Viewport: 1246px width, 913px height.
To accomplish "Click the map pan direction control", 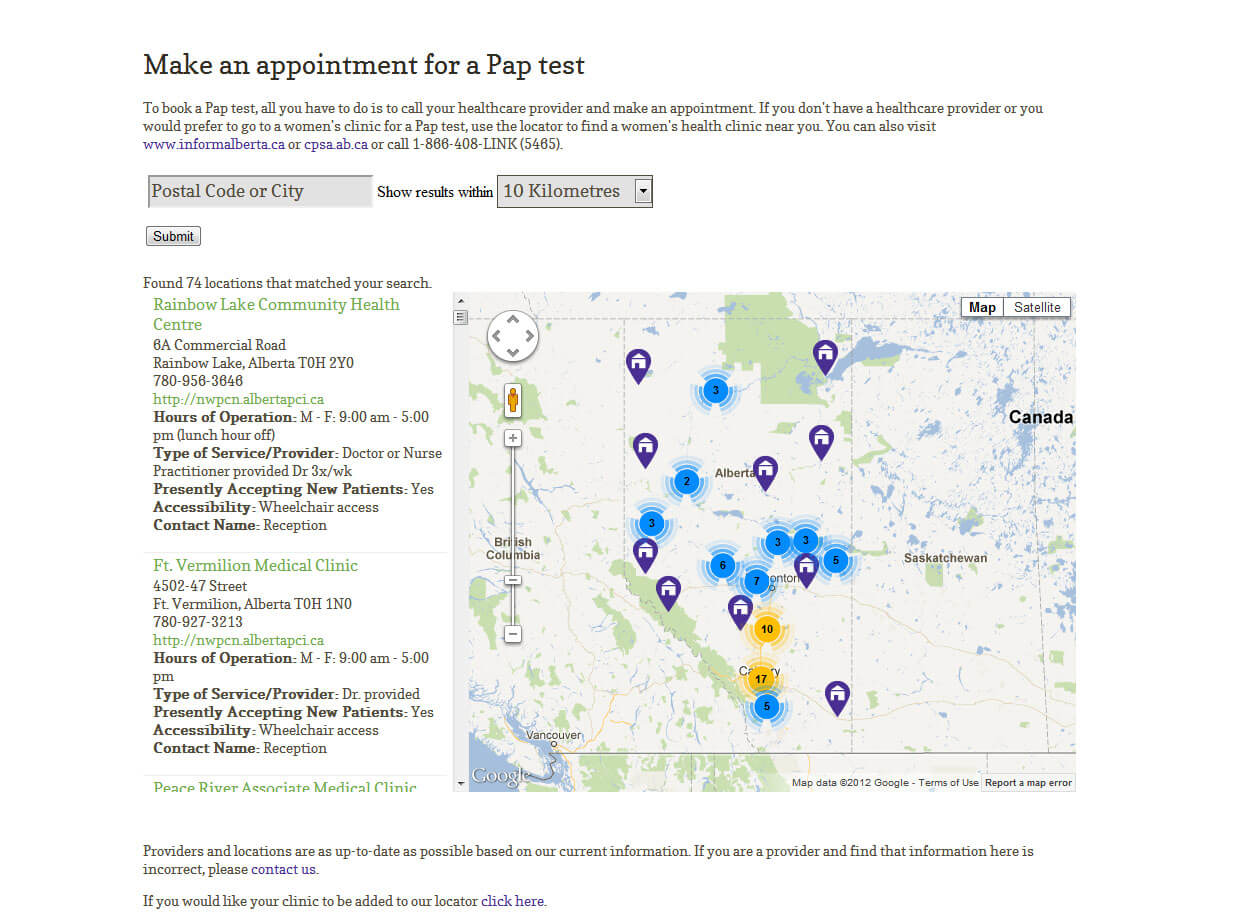I will point(513,336).
